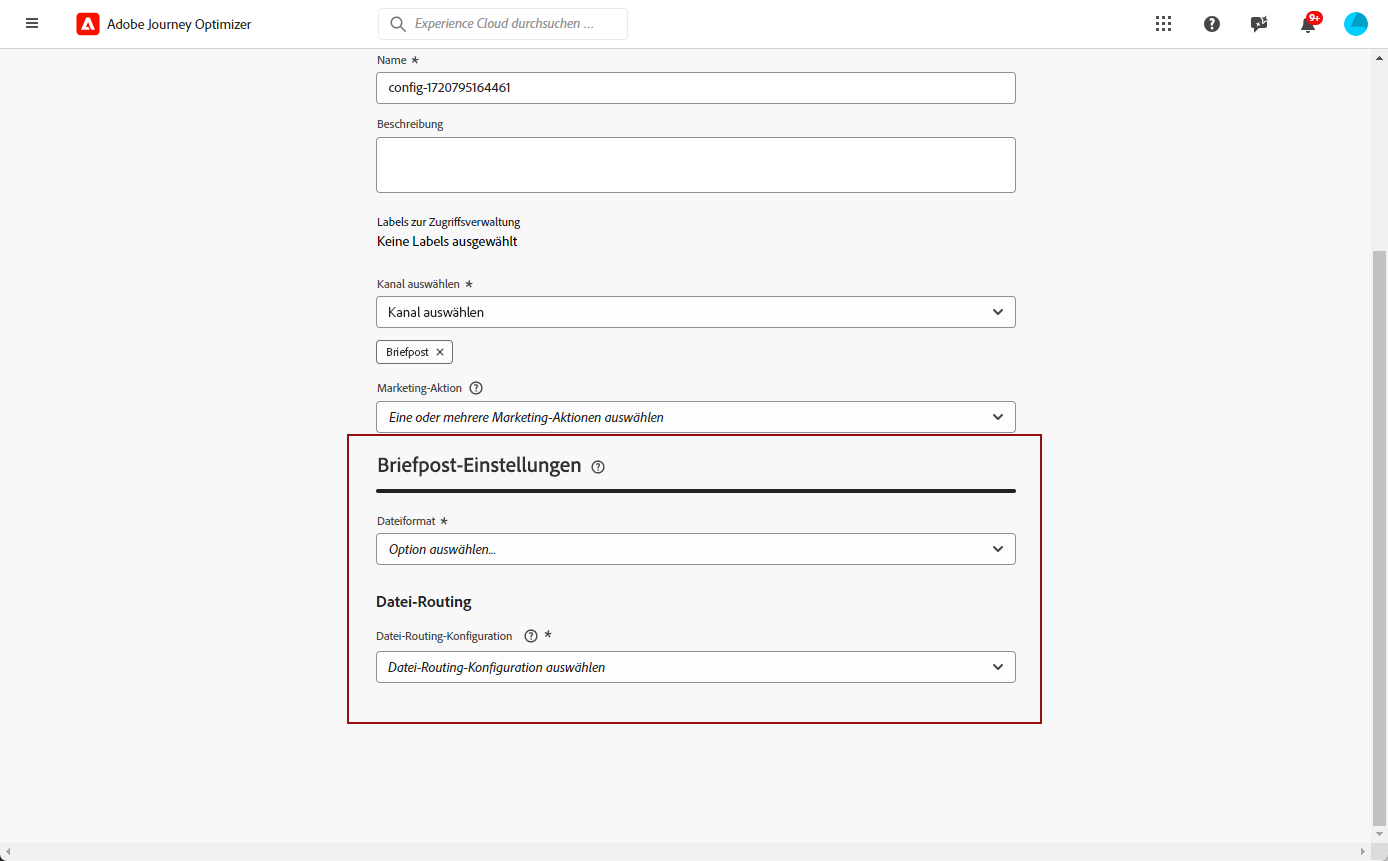Viewport: 1388px width, 861px height.
Task: Remove the Briefpost channel tag
Action: coord(440,352)
